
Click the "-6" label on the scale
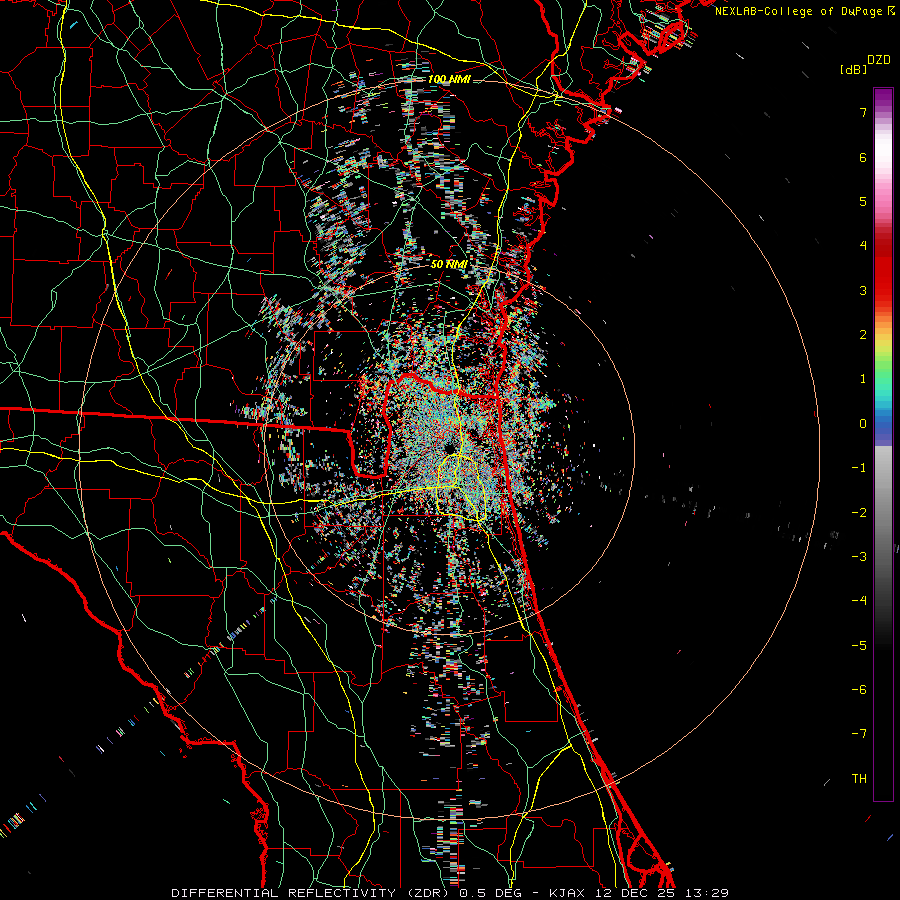[859, 690]
